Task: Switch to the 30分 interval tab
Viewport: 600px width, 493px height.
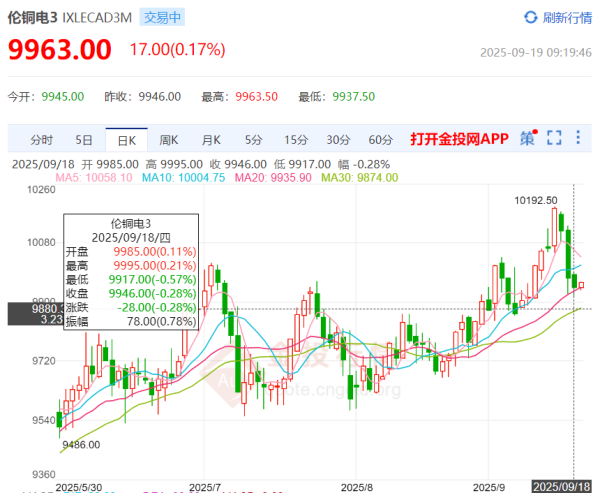Action: click(x=338, y=140)
